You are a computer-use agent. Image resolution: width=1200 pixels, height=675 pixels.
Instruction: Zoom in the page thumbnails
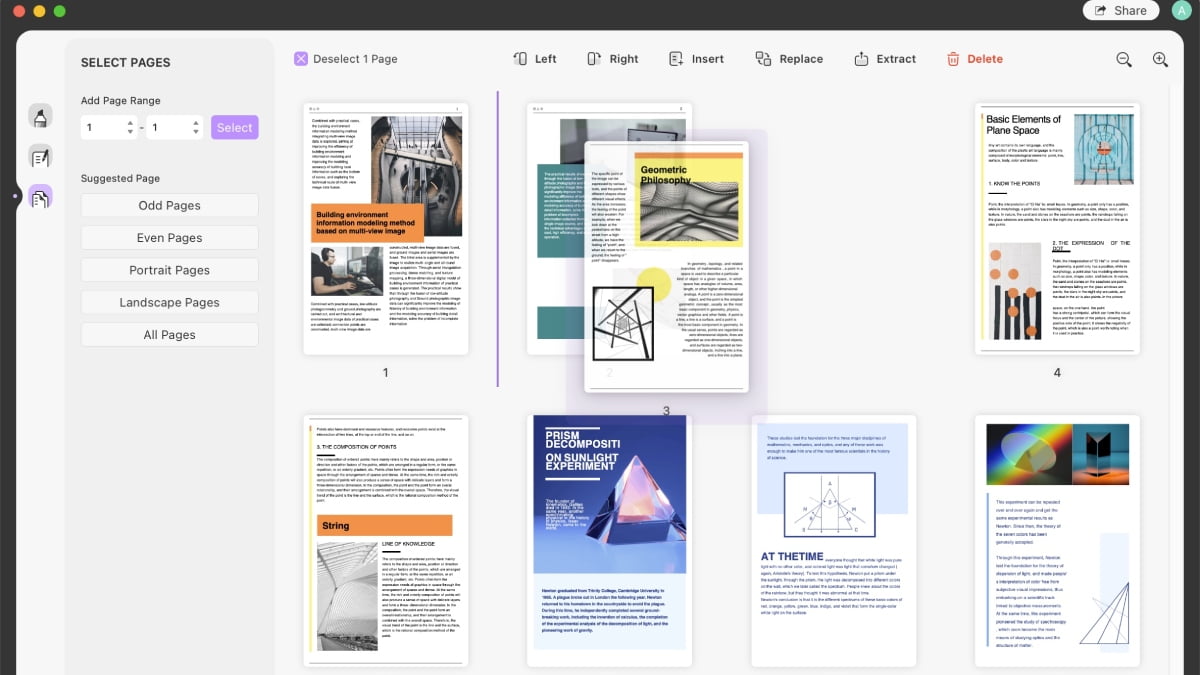1160,60
